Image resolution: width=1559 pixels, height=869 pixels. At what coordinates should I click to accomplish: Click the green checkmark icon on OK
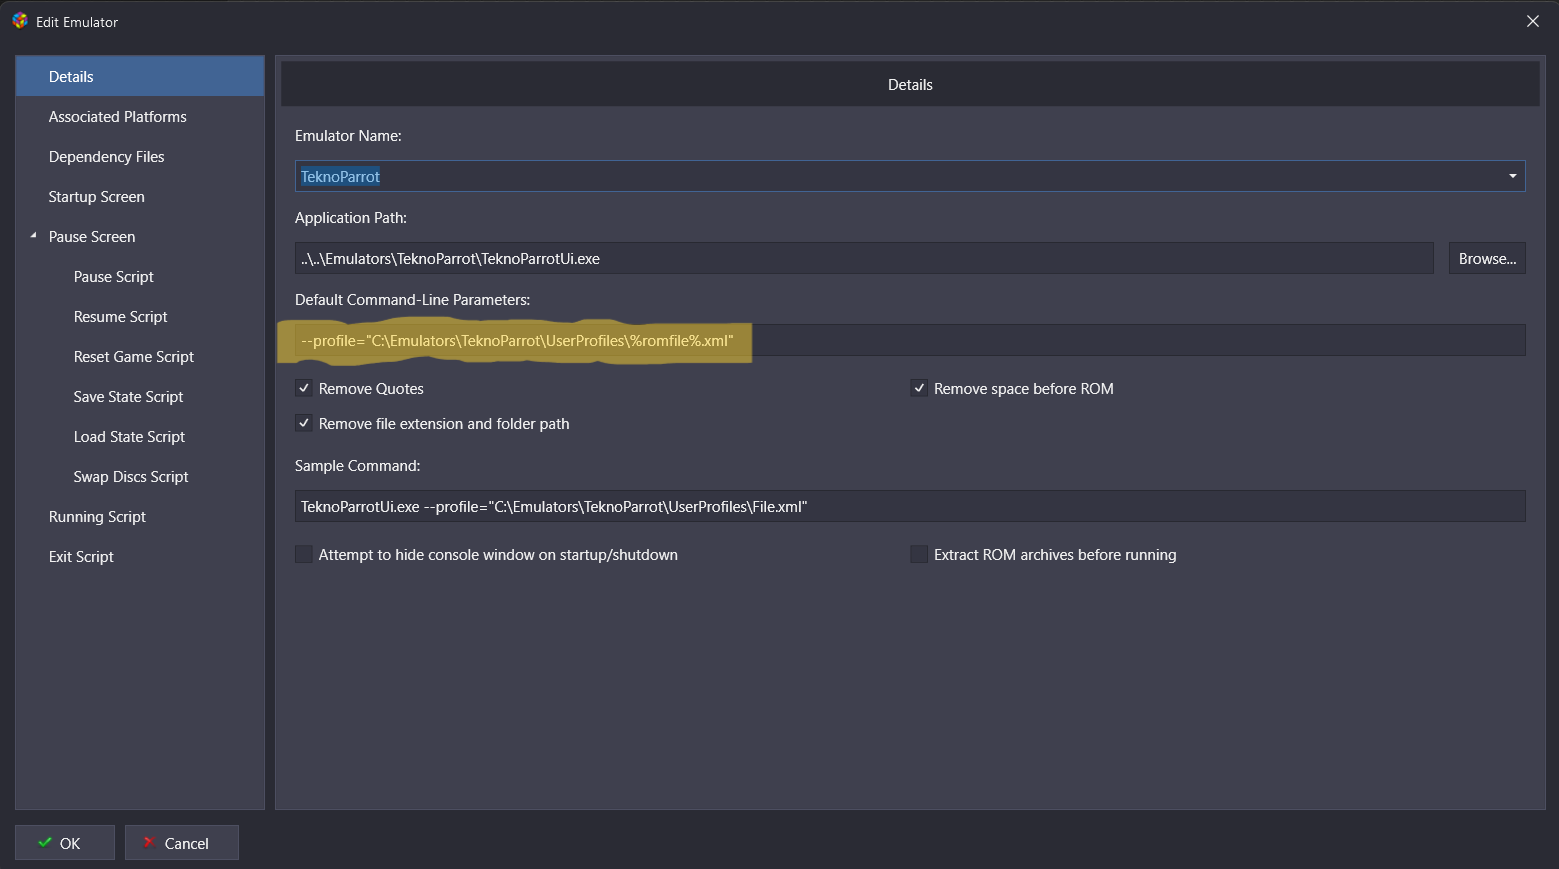point(45,842)
